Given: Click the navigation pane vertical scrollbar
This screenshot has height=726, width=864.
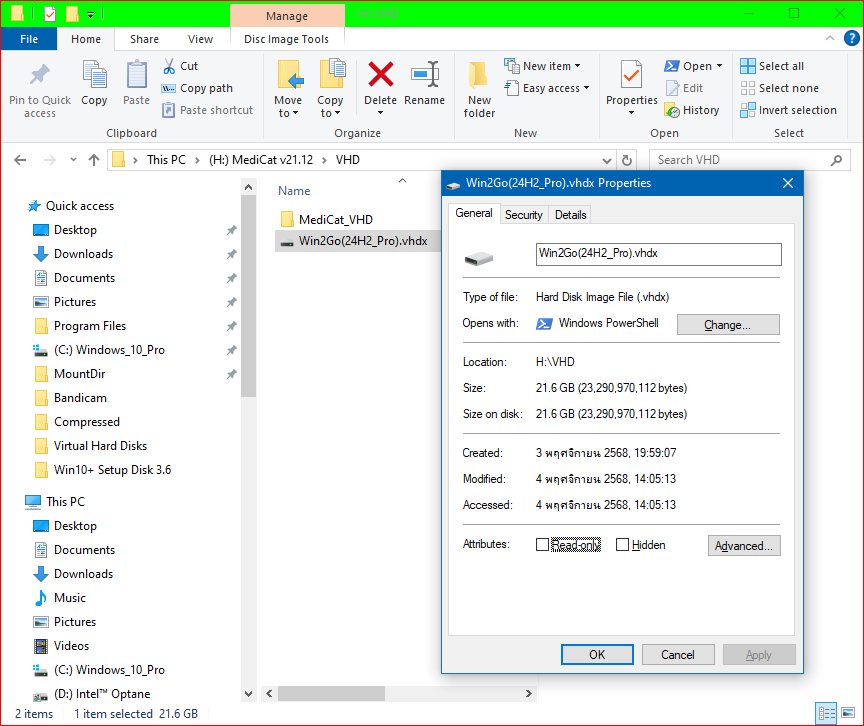Looking at the screenshot, I should [x=249, y=297].
